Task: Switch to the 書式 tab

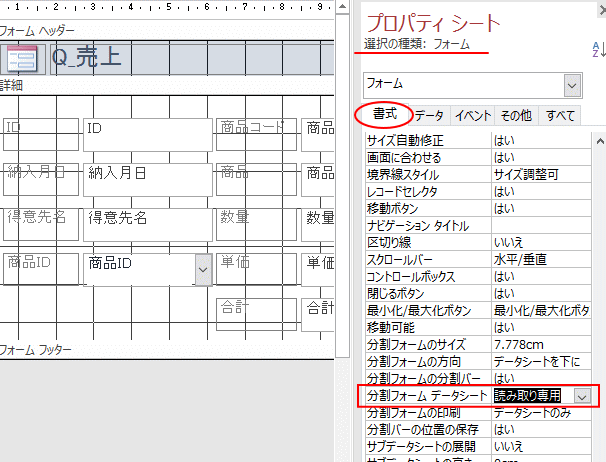Action: (x=384, y=114)
